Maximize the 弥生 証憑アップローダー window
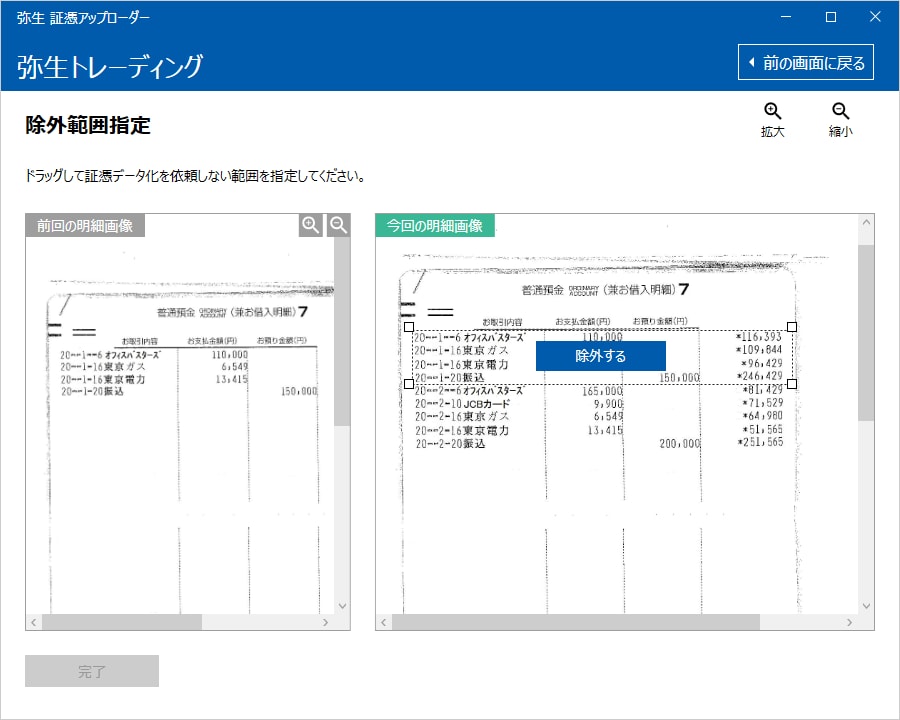 pos(830,17)
